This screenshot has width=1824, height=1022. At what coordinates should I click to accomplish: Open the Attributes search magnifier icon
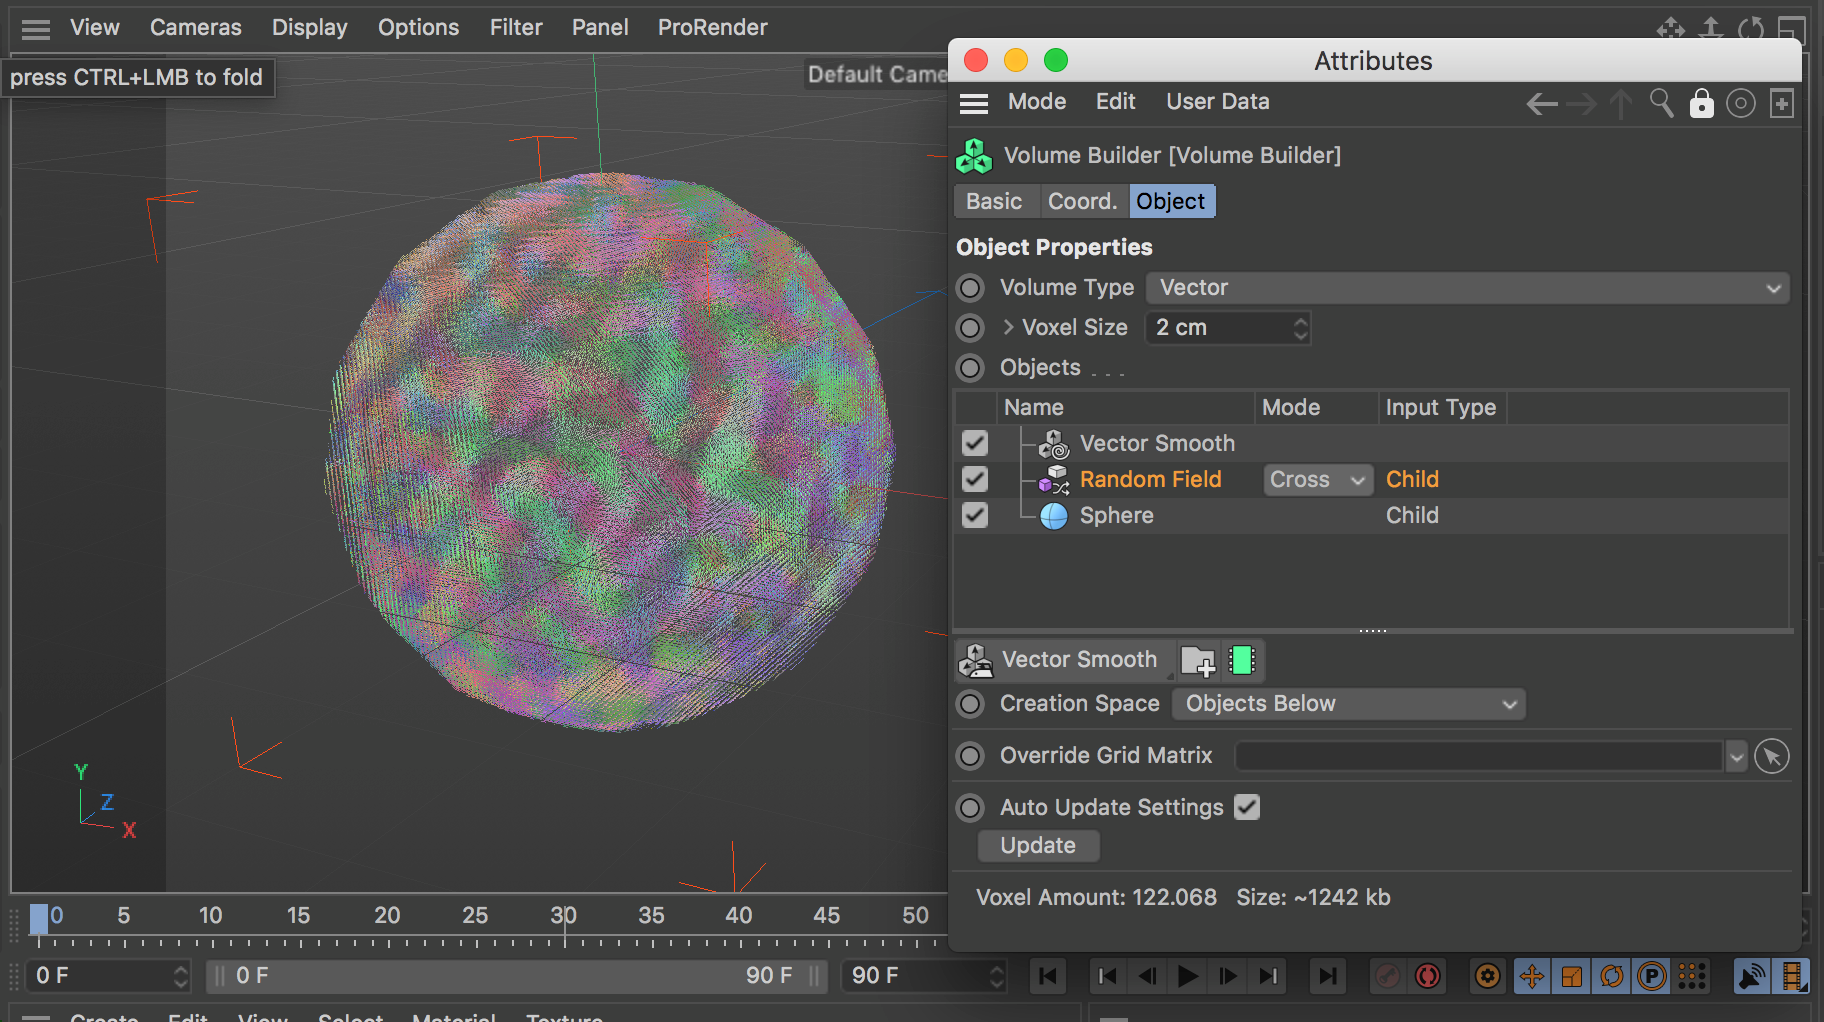[x=1662, y=103]
